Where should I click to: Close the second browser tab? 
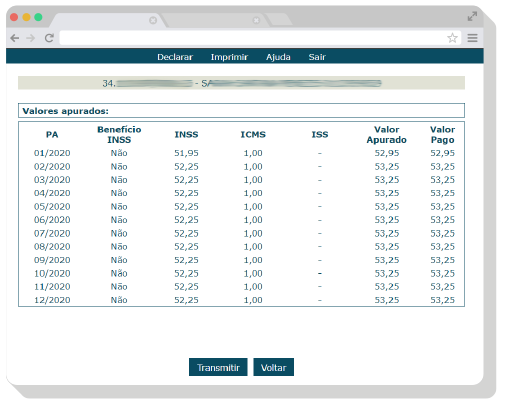tap(256, 20)
